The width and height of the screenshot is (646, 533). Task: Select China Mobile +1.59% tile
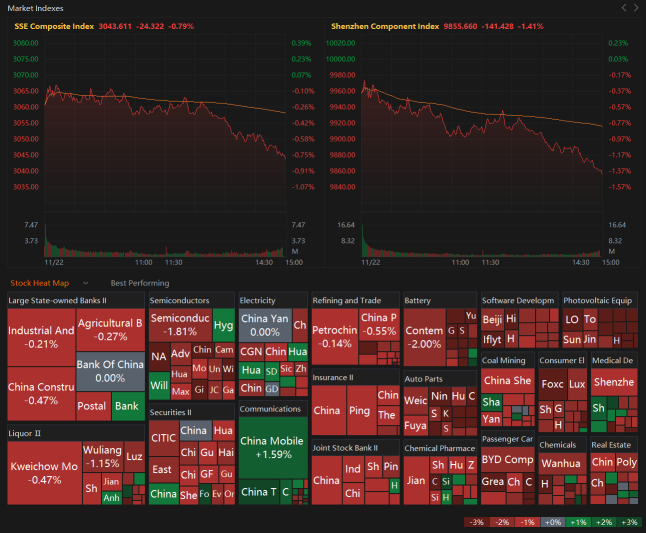pyautogui.click(x=273, y=448)
